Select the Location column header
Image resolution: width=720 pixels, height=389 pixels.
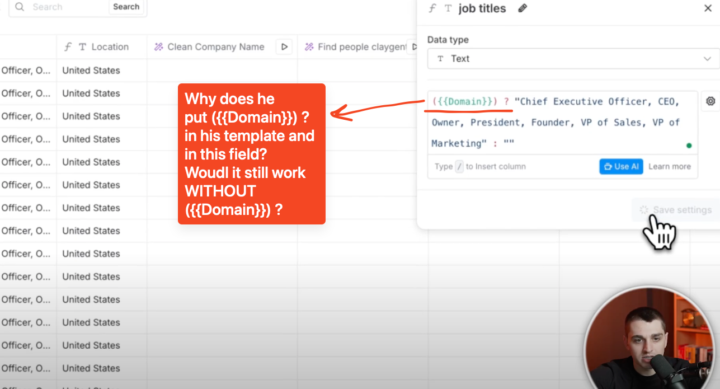[x=102, y=47]
